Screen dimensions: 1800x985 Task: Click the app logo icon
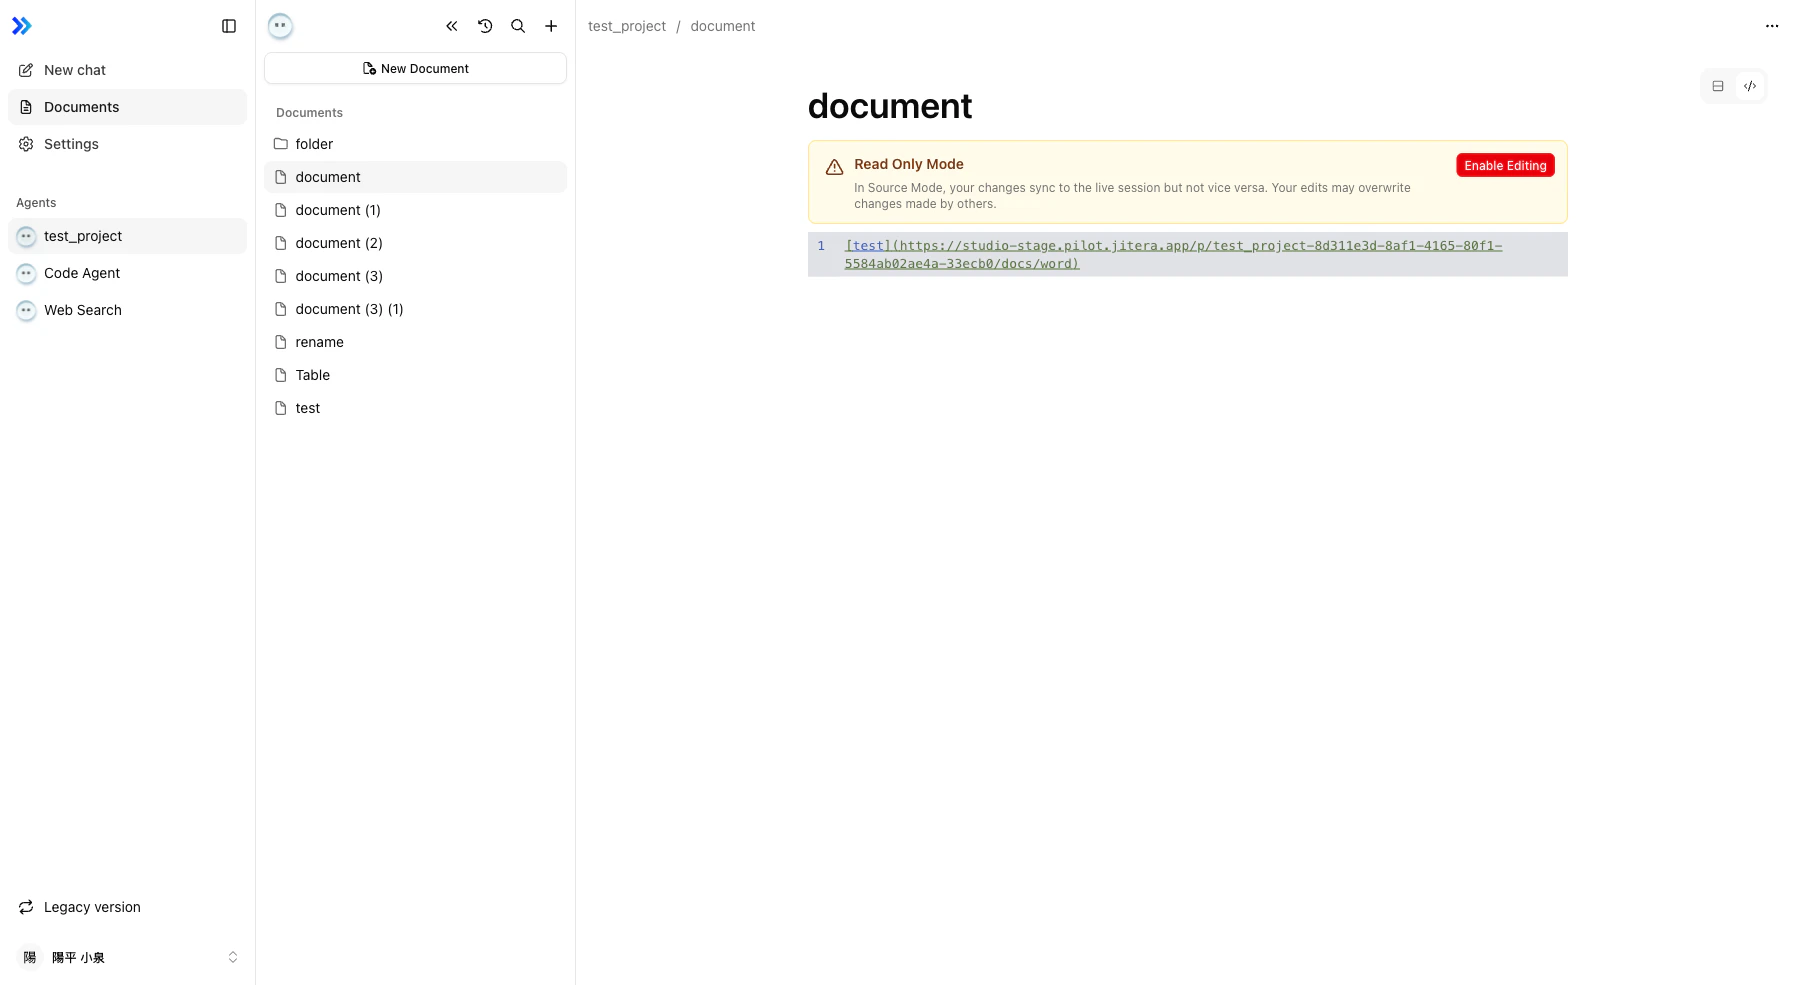tap(22, 26)
